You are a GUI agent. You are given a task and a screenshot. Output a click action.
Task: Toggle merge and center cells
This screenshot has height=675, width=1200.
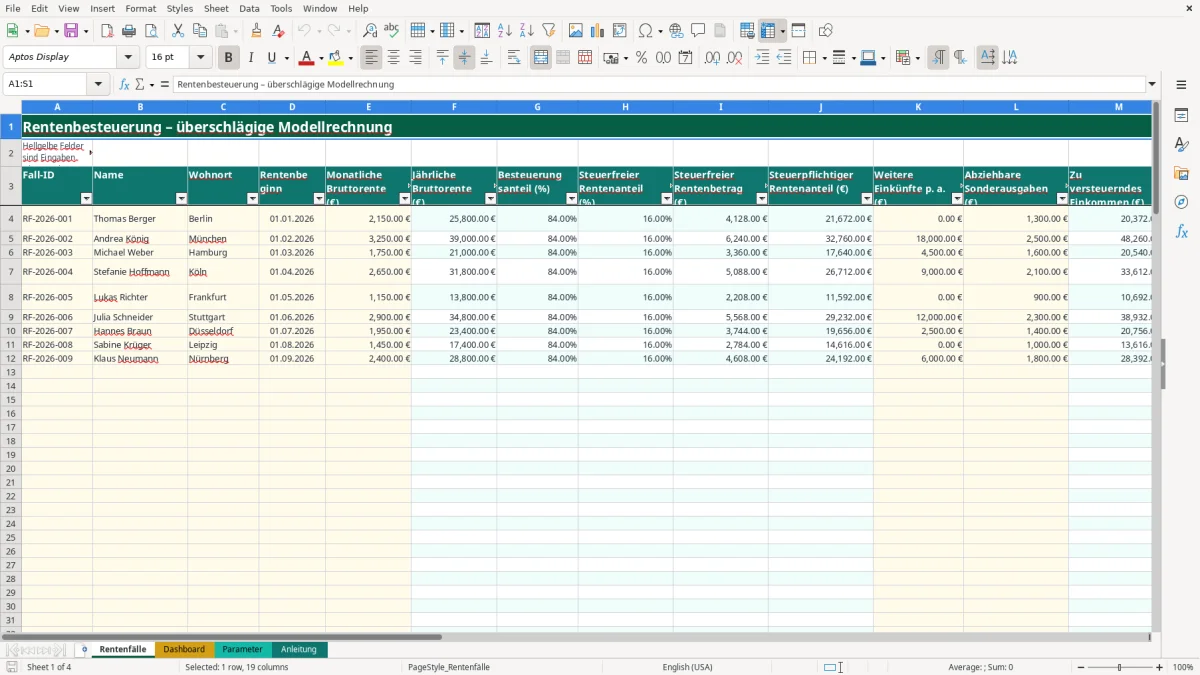(541, 58)
